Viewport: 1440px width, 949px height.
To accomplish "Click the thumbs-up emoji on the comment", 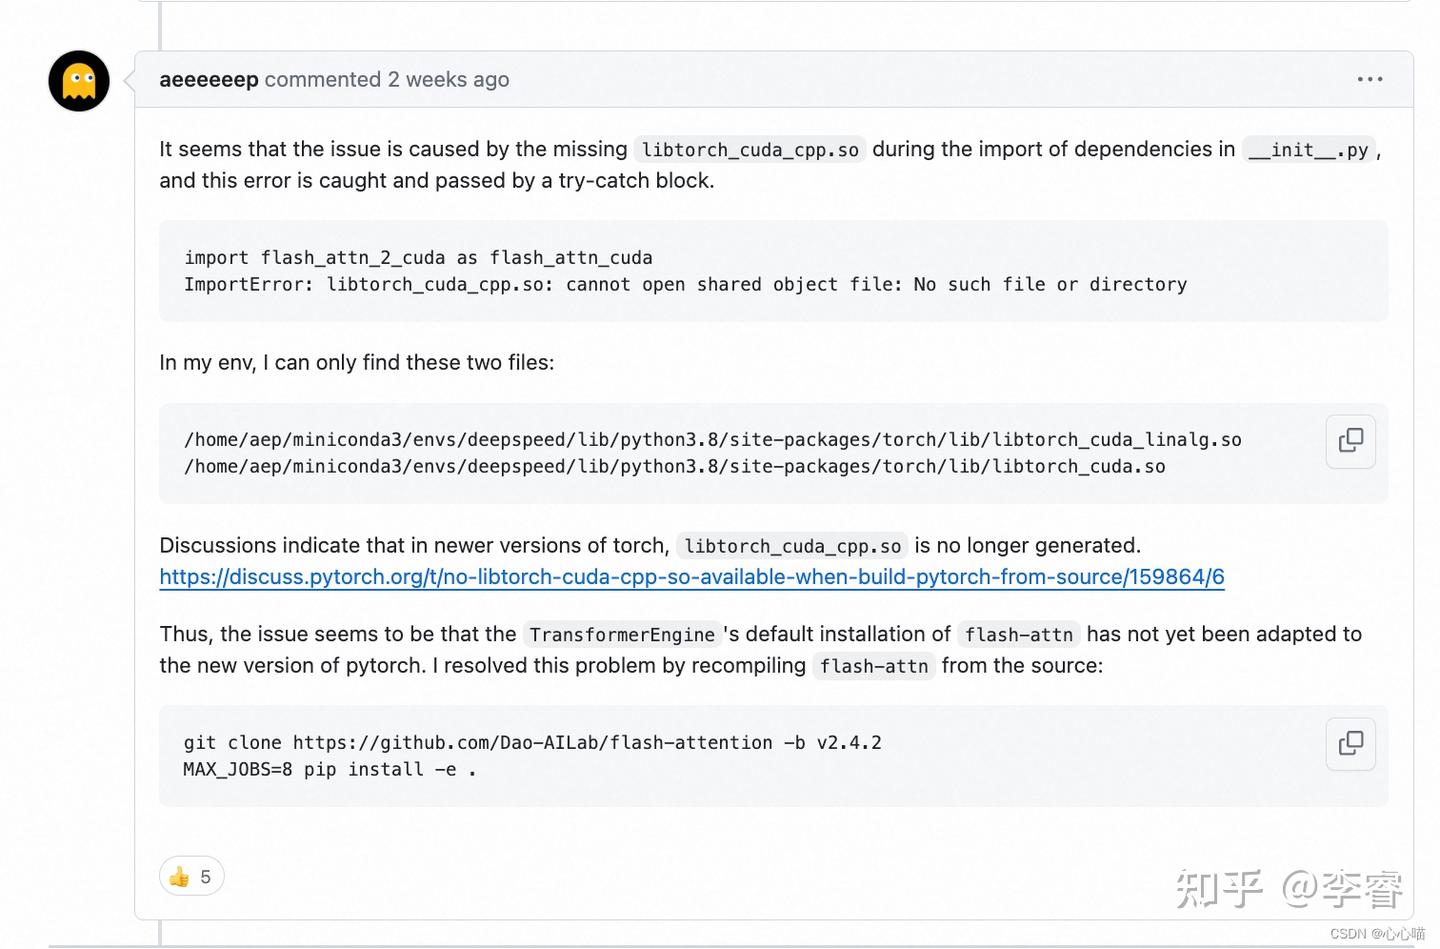I will pos(180,876).
